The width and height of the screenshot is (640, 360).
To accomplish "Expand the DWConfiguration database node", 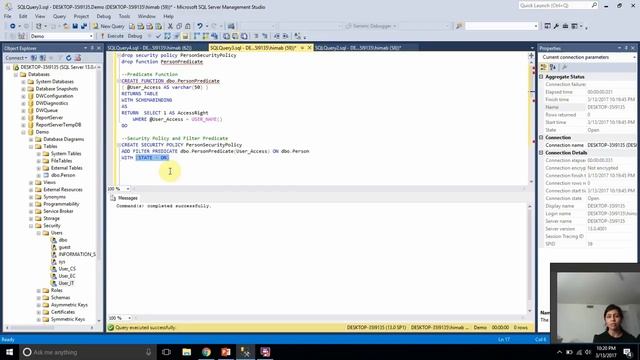I will pyautogui.click(x=23, y=96).
